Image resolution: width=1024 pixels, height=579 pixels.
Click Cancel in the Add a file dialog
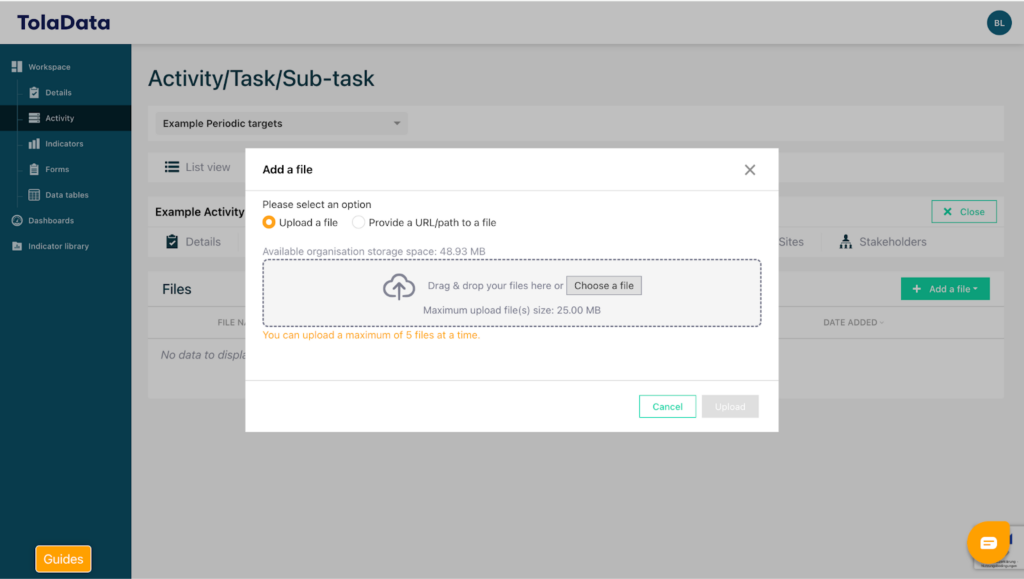point(667,407)
